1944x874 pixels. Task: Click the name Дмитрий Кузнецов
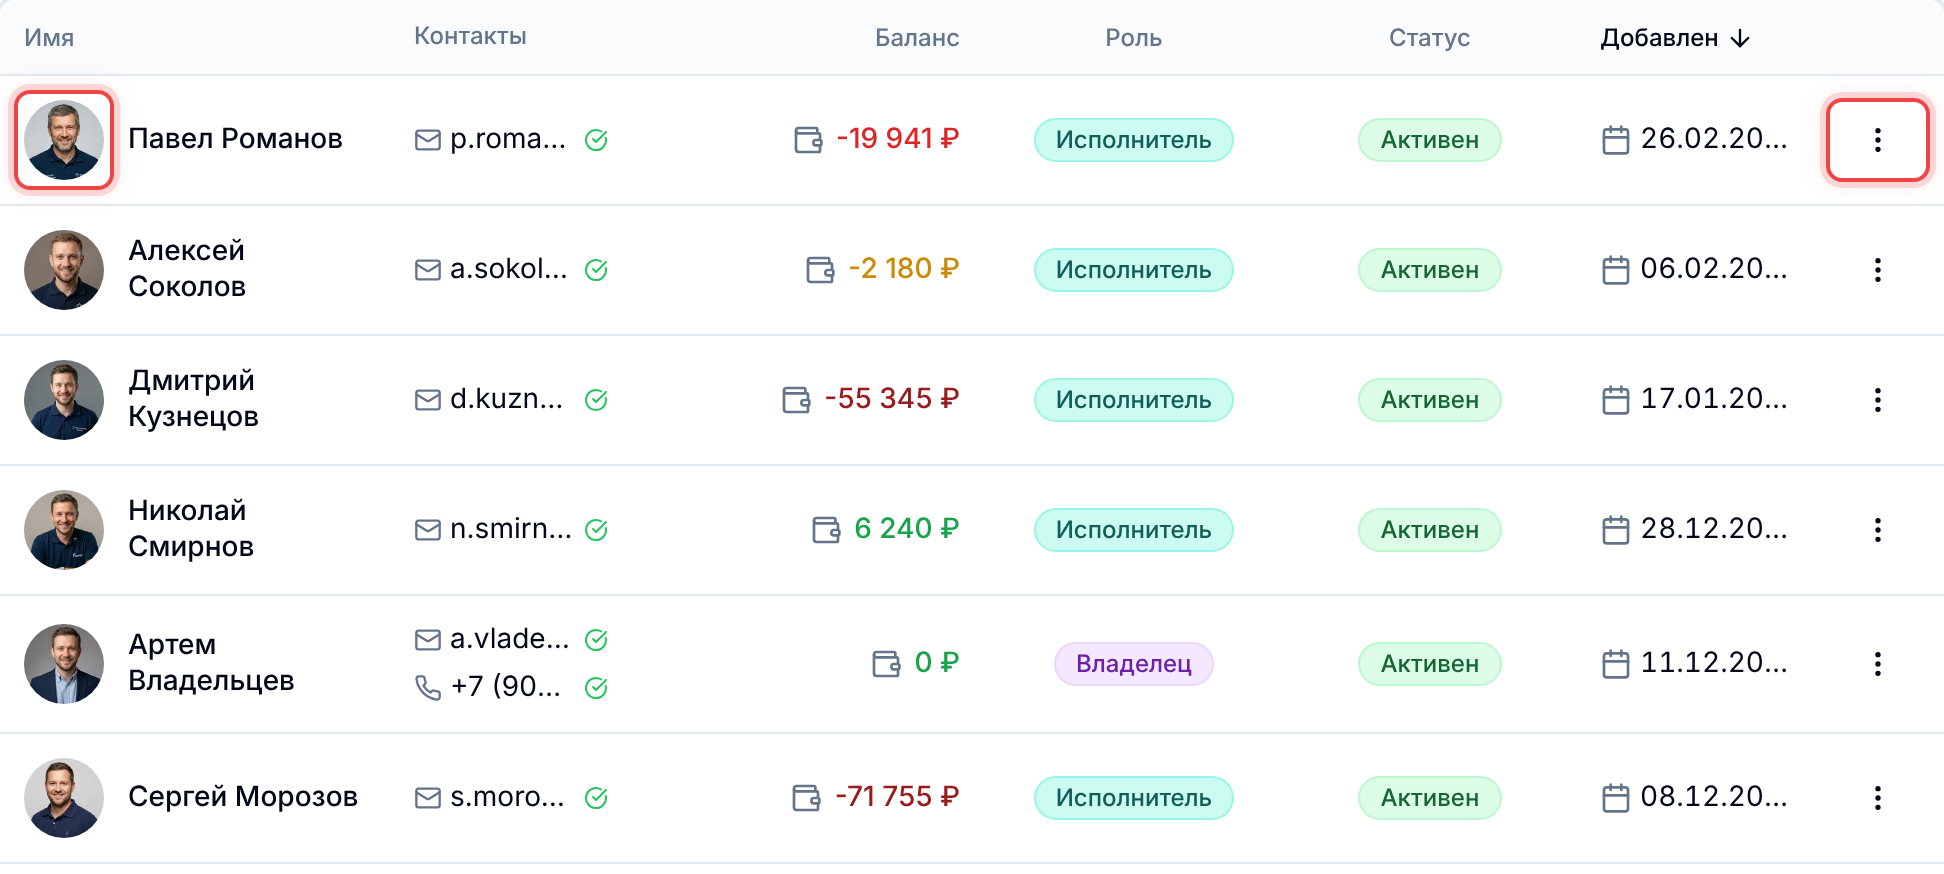(x=193, y=398)
